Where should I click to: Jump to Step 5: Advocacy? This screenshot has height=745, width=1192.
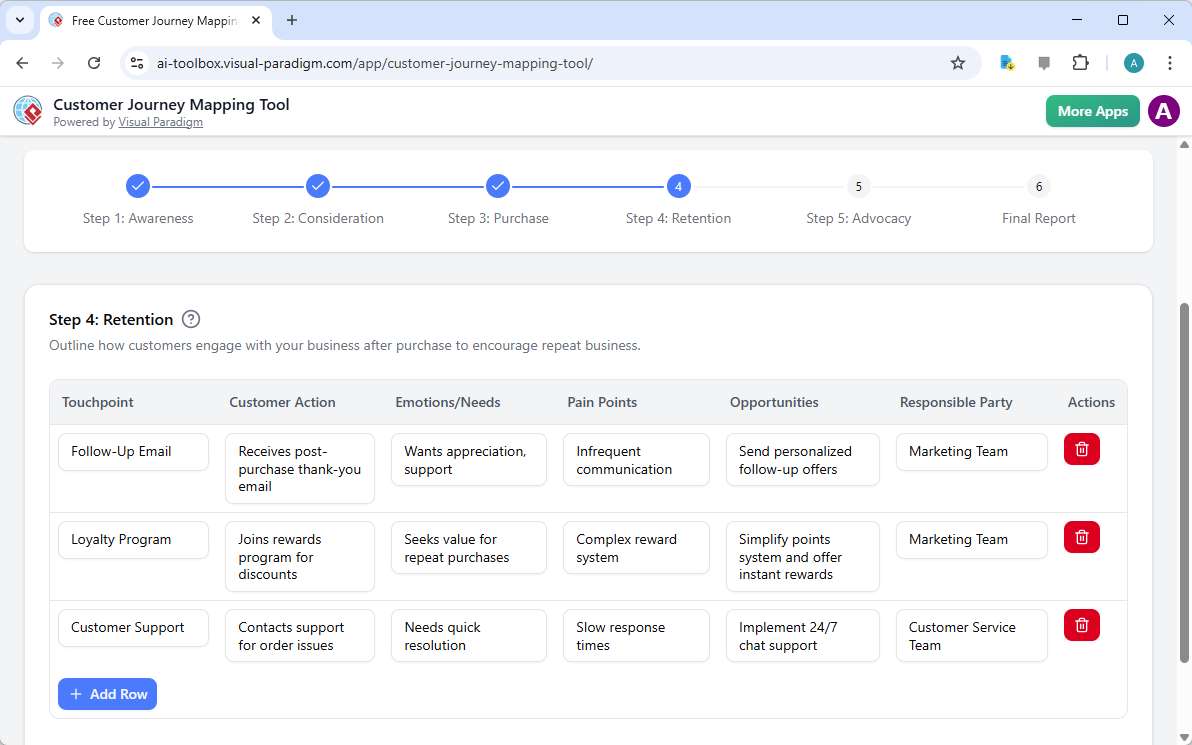(x=858, y=186)
